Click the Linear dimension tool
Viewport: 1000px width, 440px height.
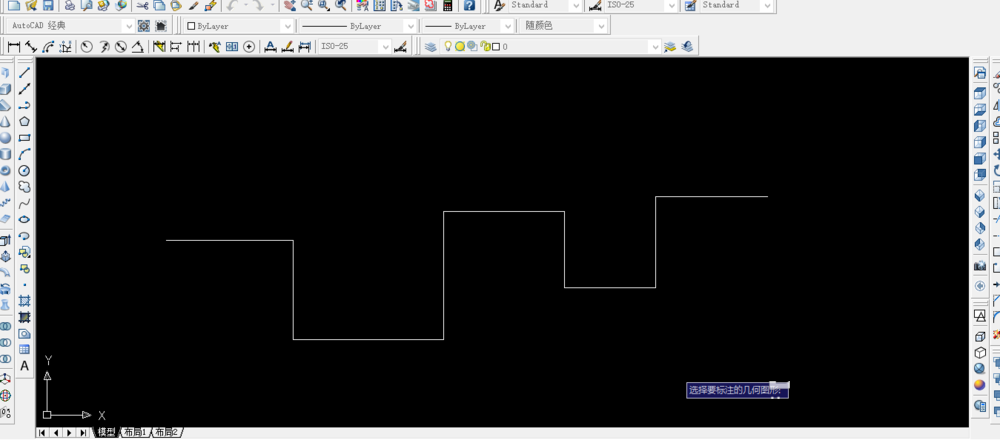pyautogui.click(x=13, y=47)
